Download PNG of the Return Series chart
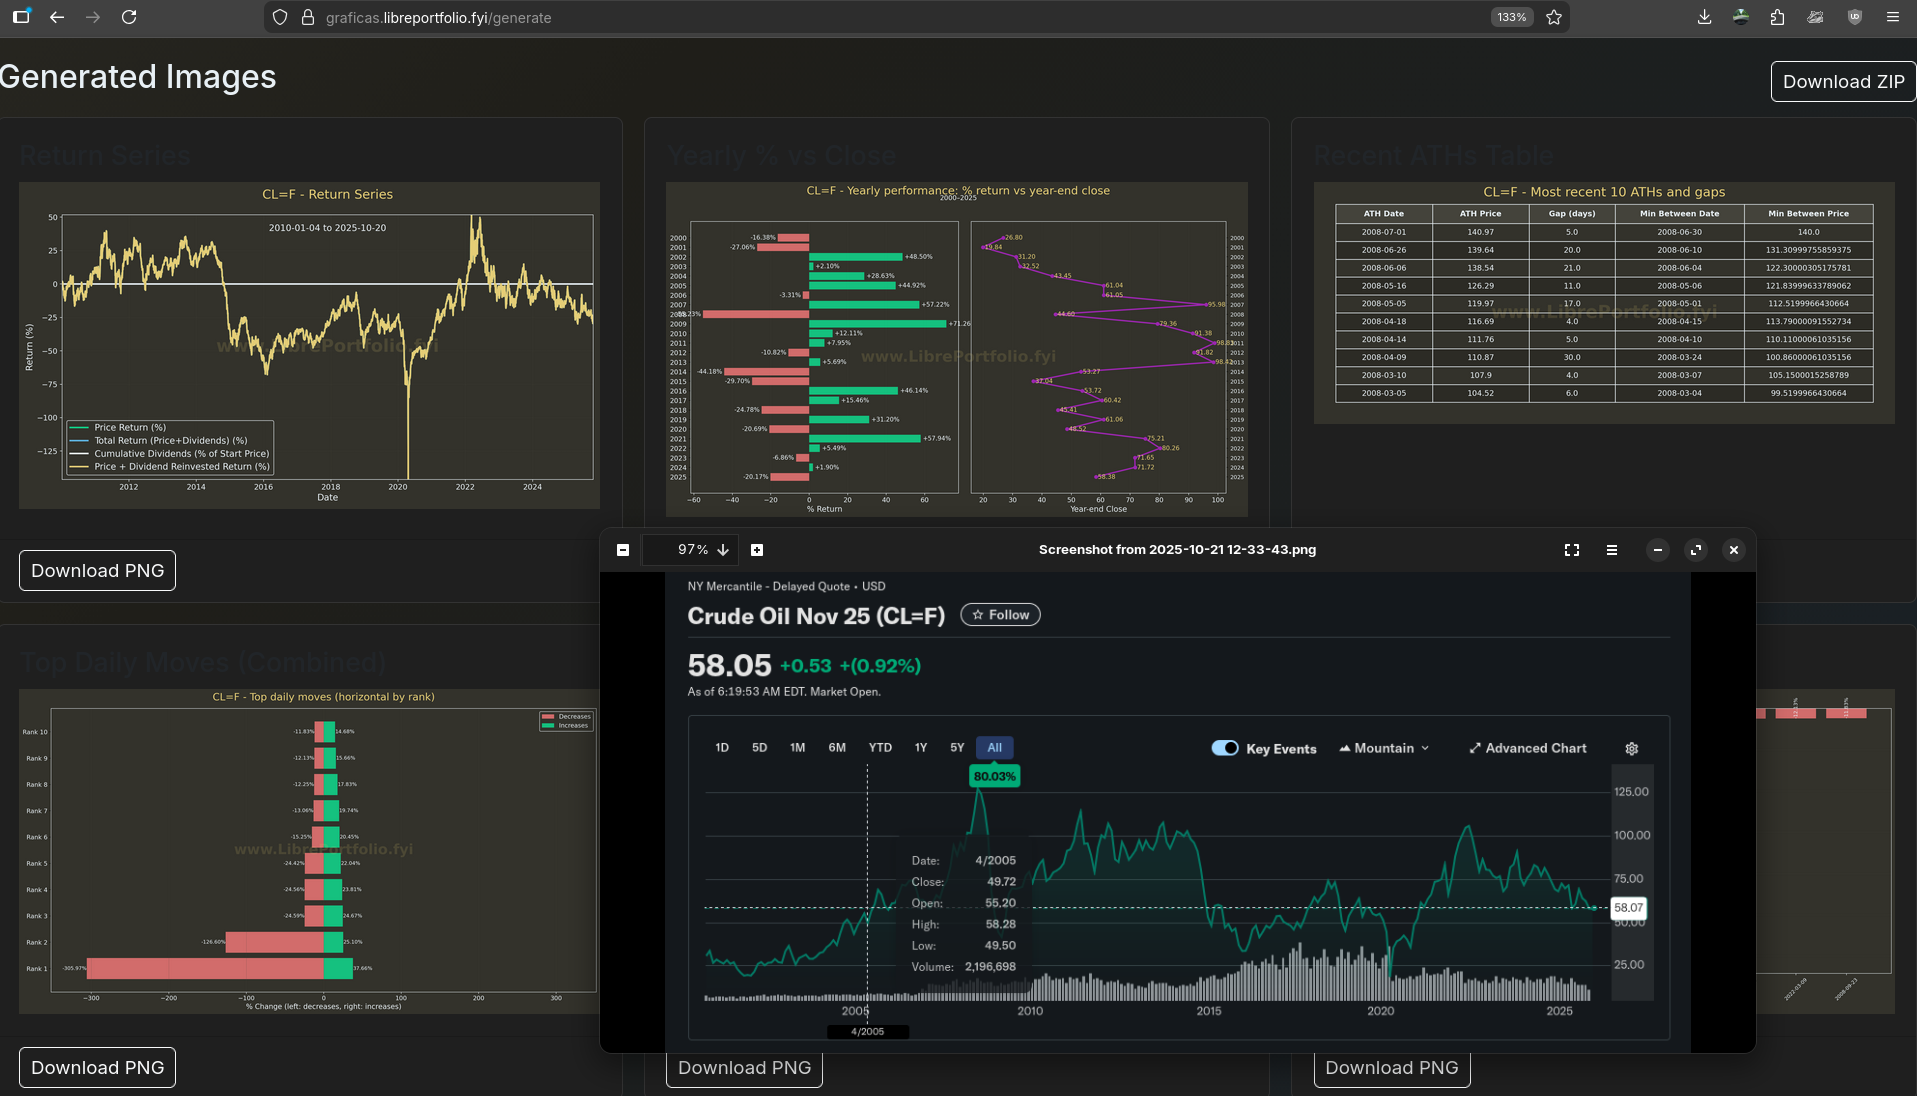The image size is (1917, 1096). (97, 570)
